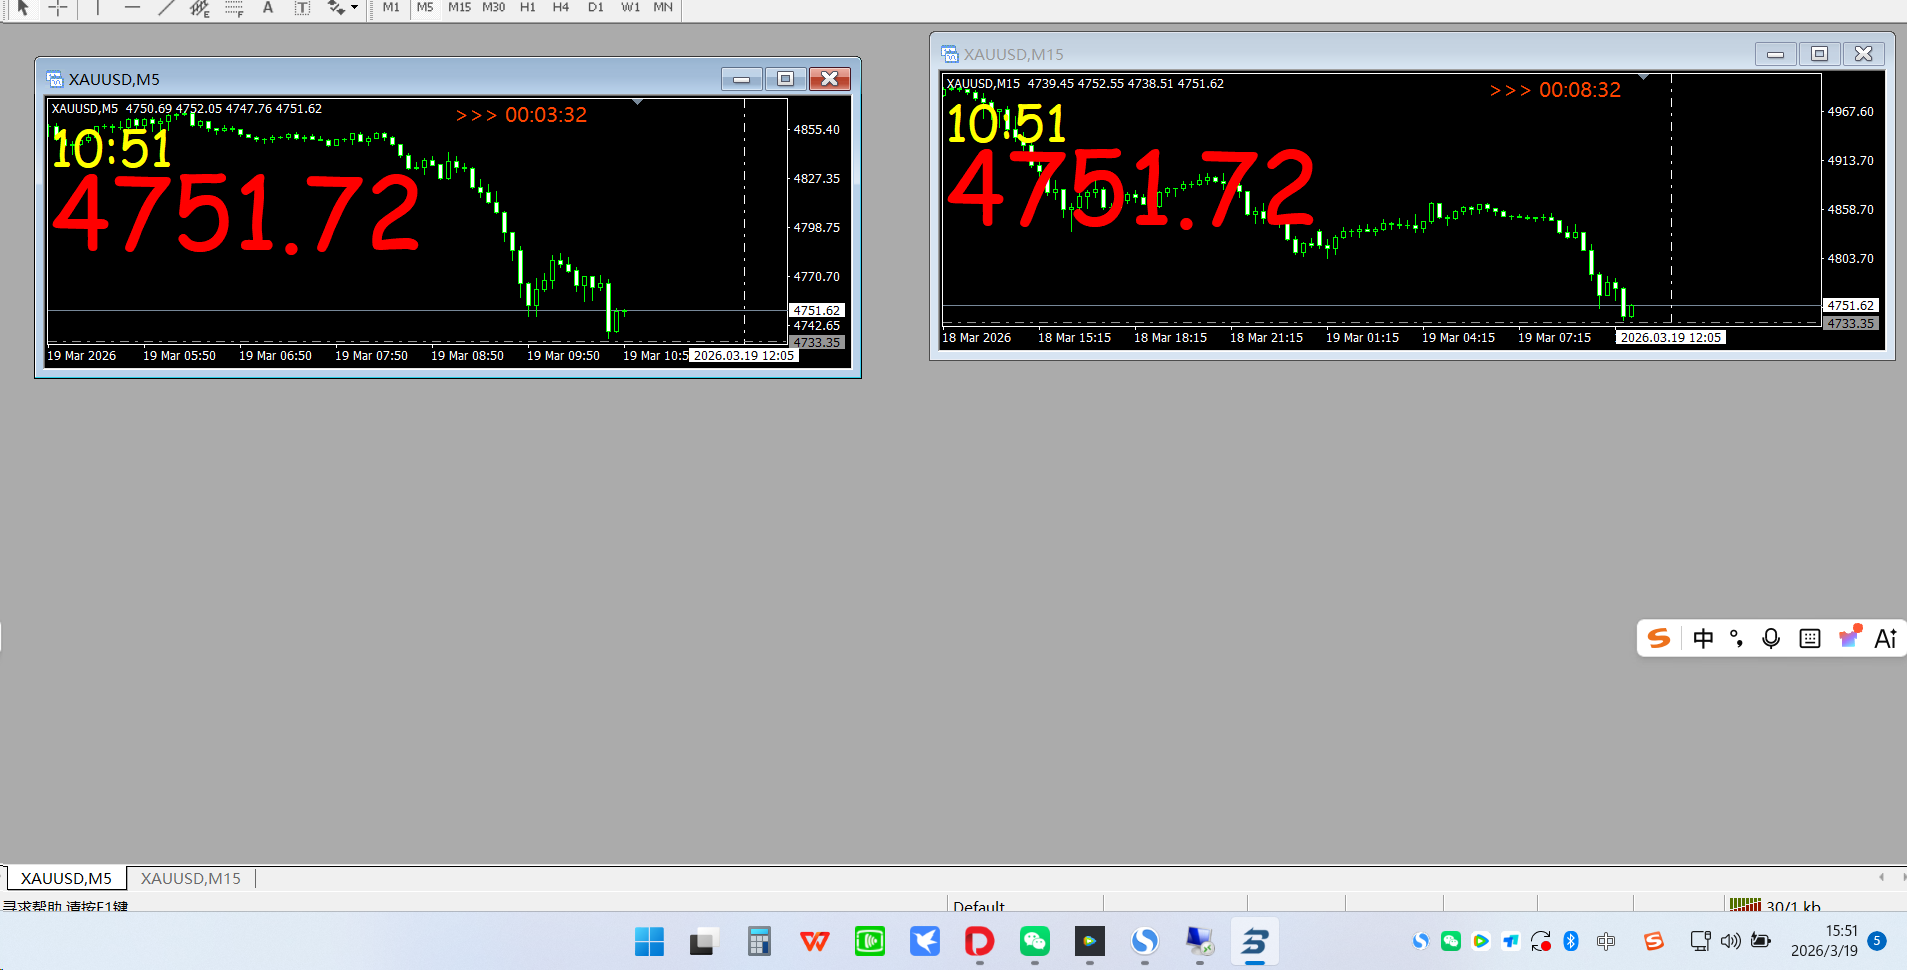The height and width of the screenshot is (970, 1907).
Task: Open the Sogou AI assistant
Action: coord(1886,638)
